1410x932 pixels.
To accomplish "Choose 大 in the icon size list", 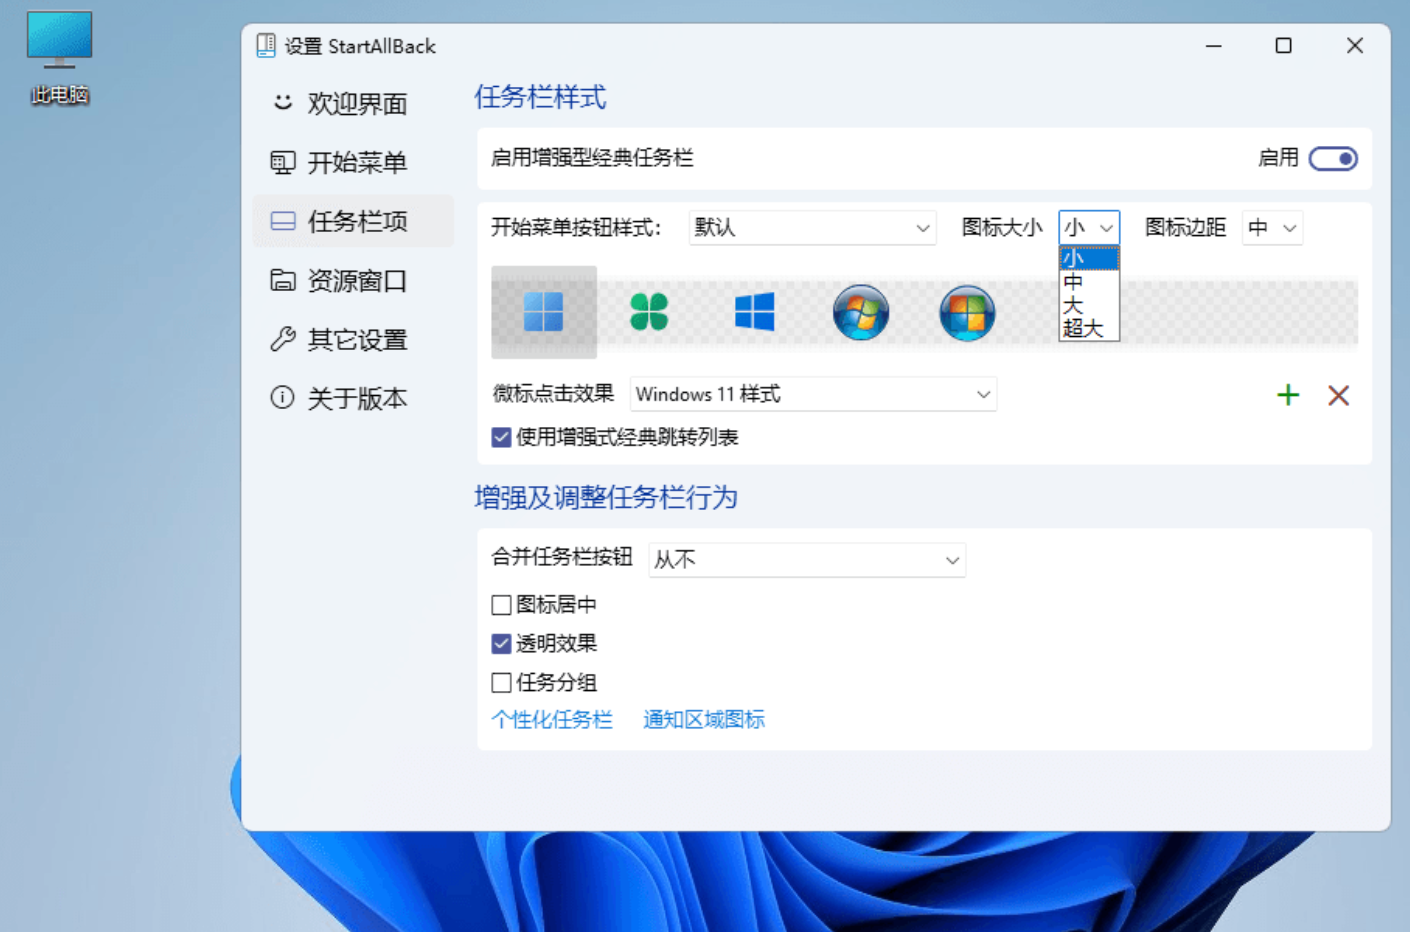I will pos(1089,305).
